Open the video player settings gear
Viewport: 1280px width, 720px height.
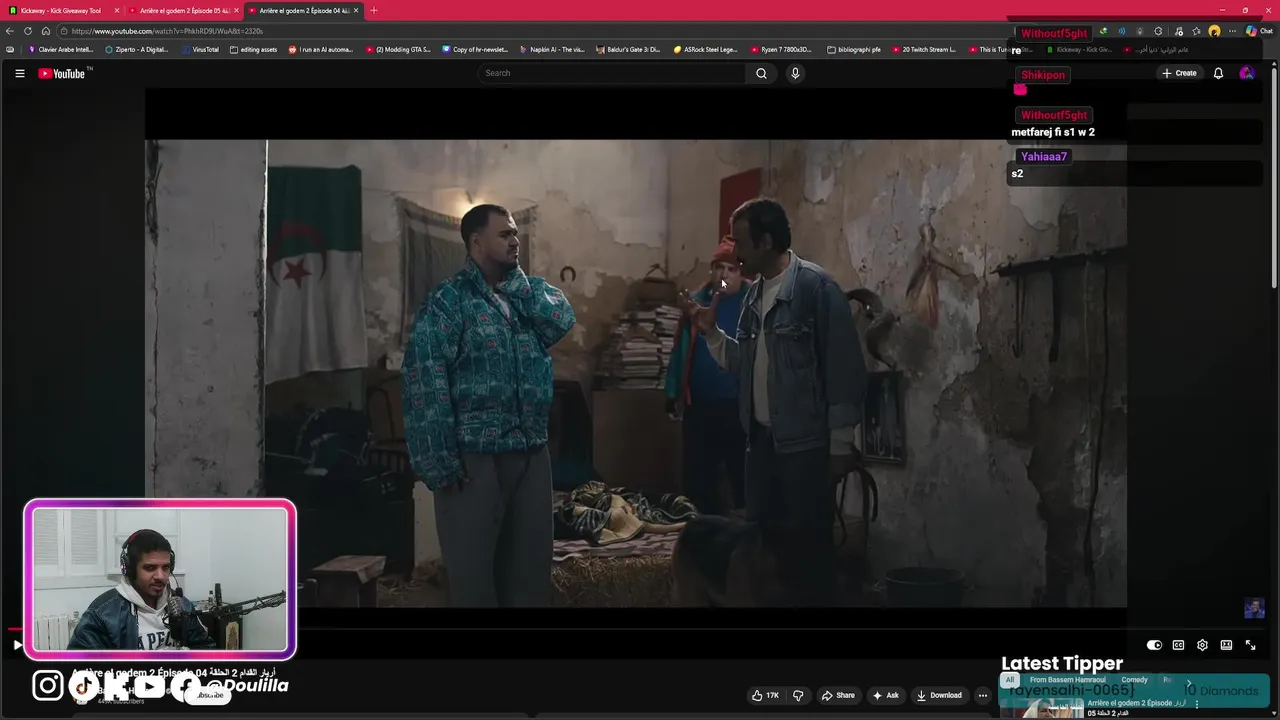(x=1202, y=645)
